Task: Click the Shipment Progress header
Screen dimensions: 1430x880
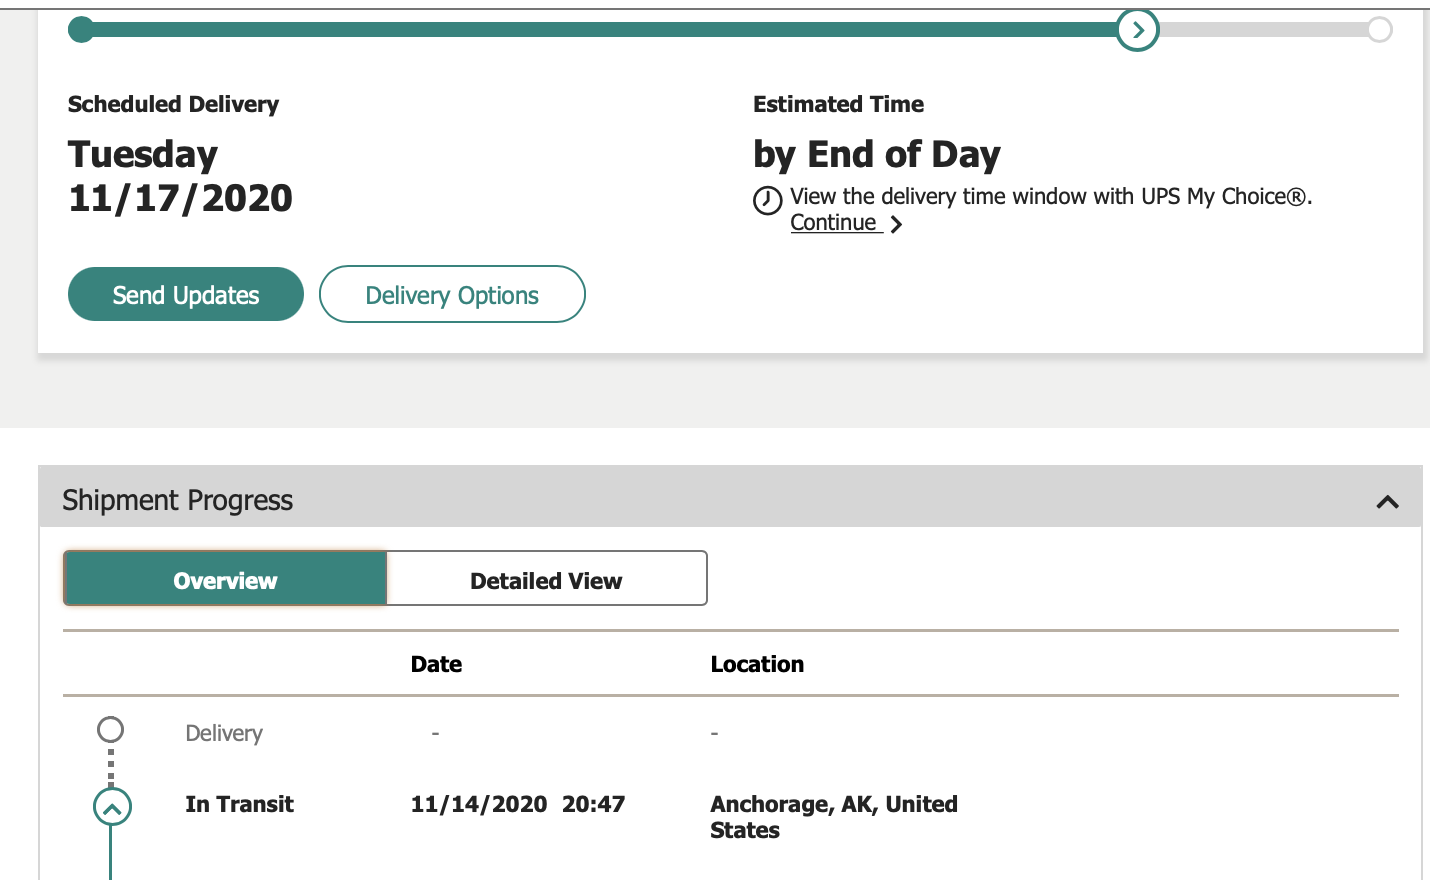Action: [x=178, y=500]
